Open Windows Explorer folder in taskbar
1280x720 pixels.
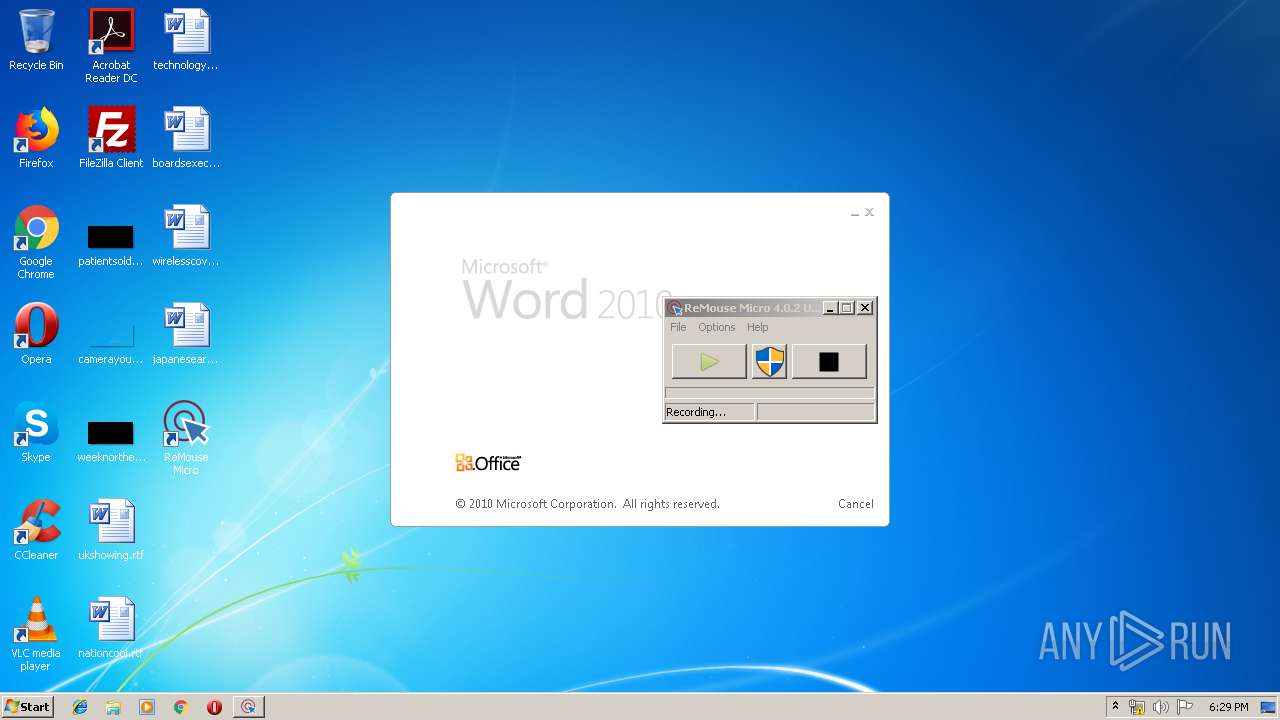(x=113, y=707)
